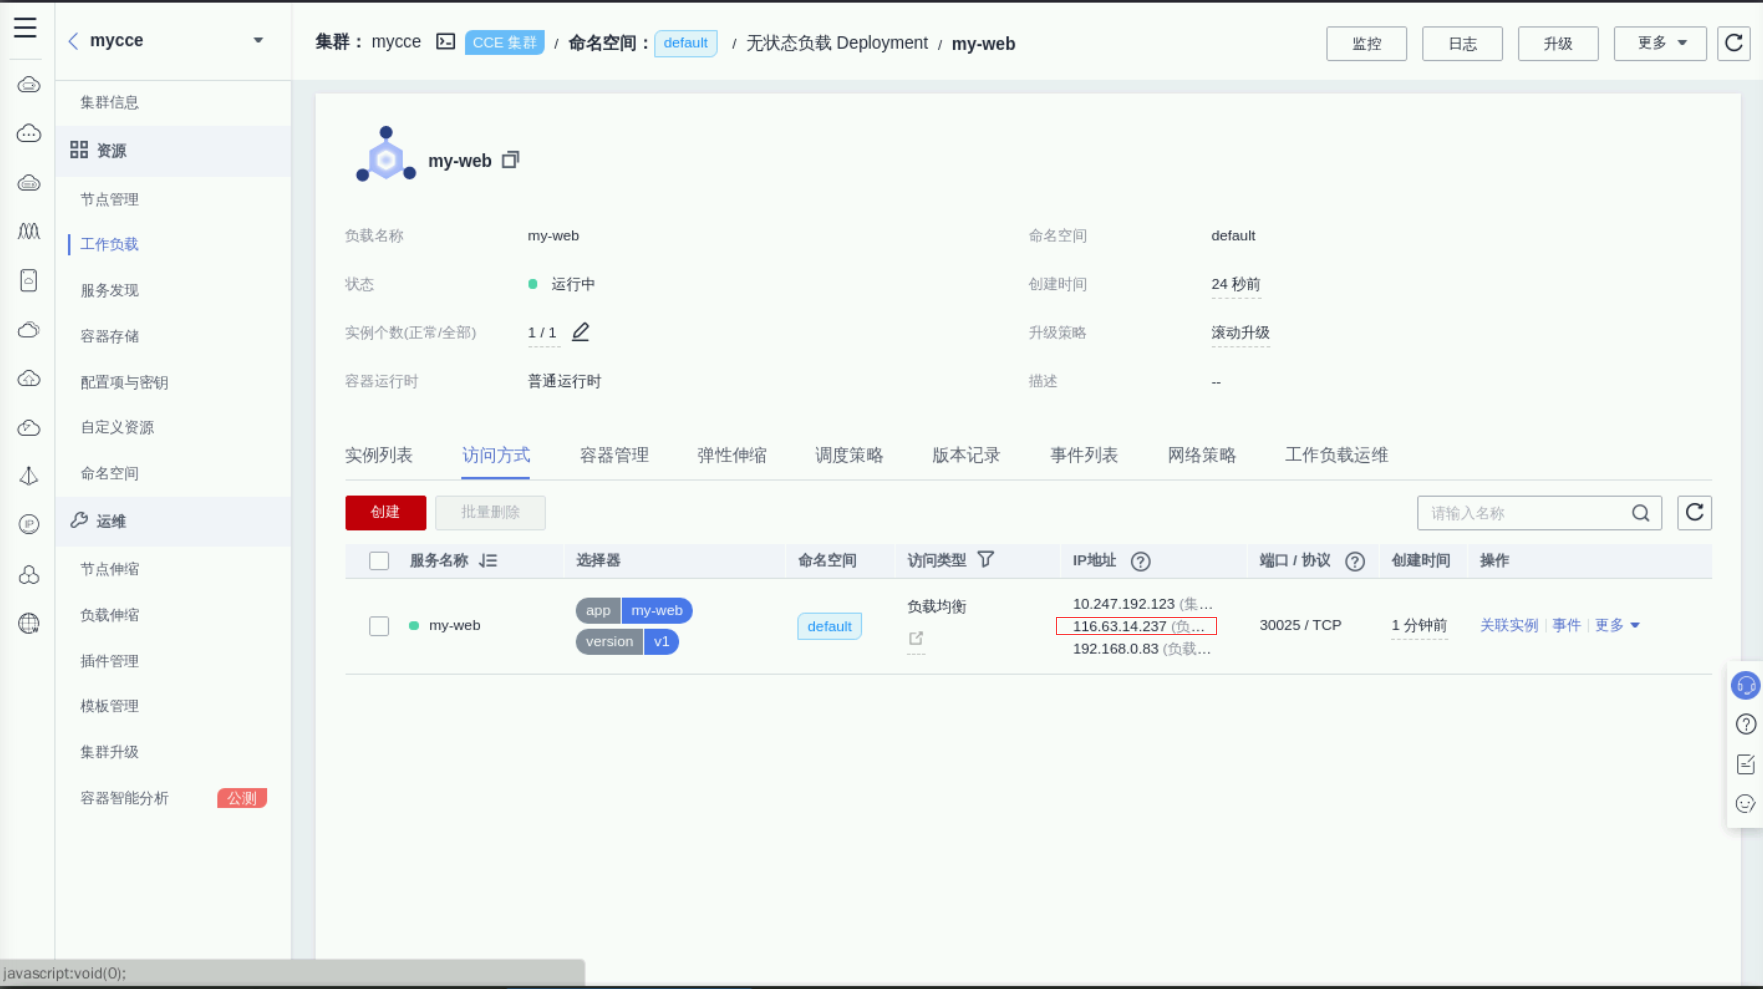Open the hamburger main menu
This screenshot has height=989, width=1763.
point(25,27)
